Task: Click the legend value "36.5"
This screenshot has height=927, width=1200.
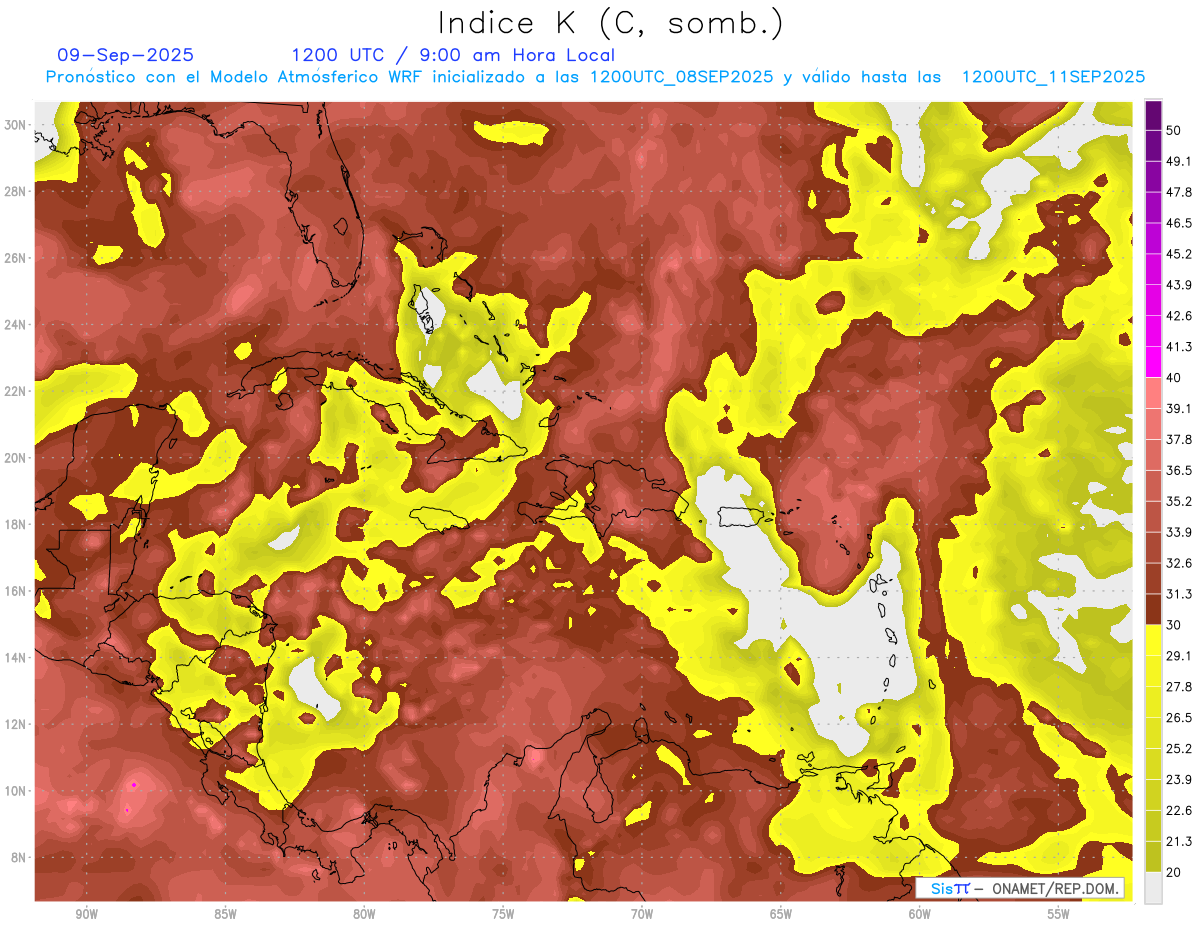Action: point(1179,470)
